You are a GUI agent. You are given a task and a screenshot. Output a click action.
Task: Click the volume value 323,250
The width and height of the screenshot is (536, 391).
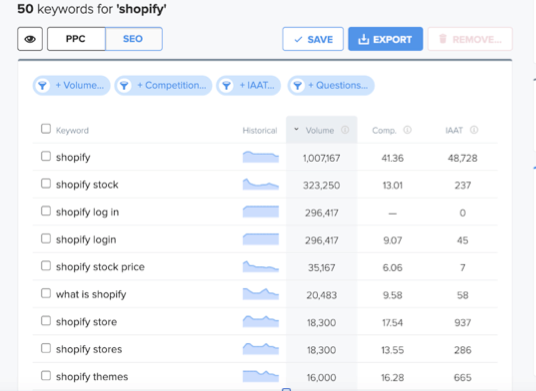[x=321, y=186]
